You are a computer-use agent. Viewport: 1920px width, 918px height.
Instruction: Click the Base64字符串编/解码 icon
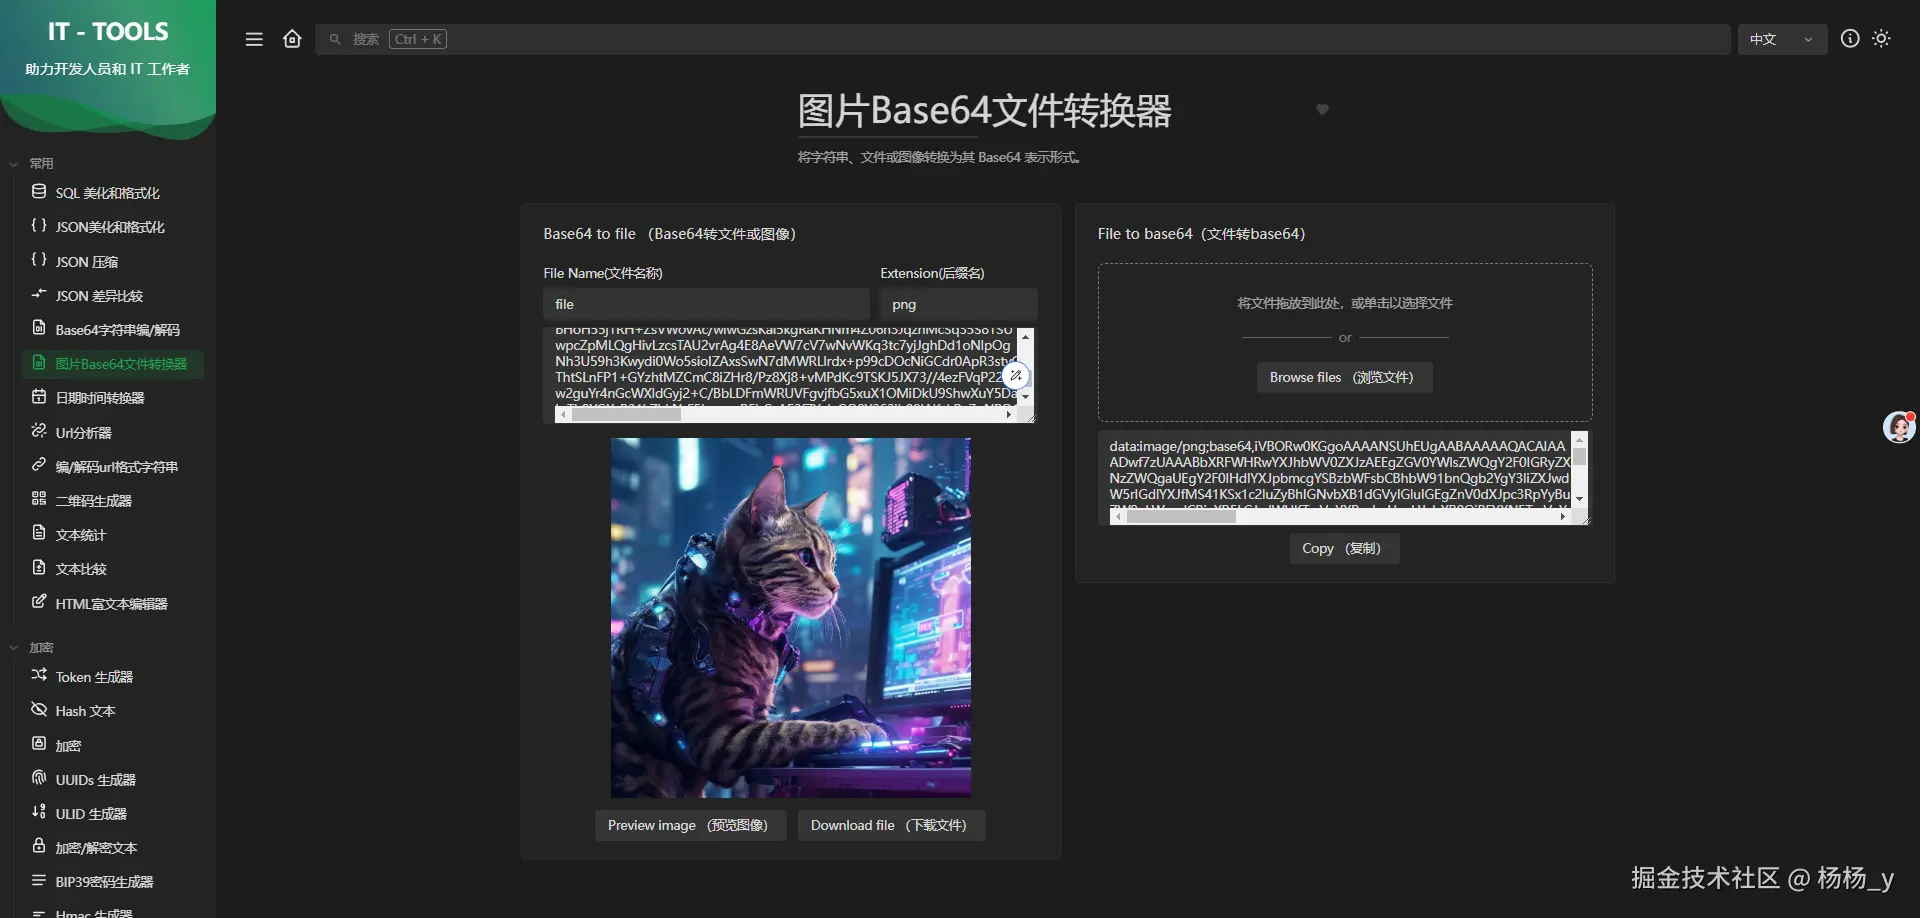click(x=39, y=328)
